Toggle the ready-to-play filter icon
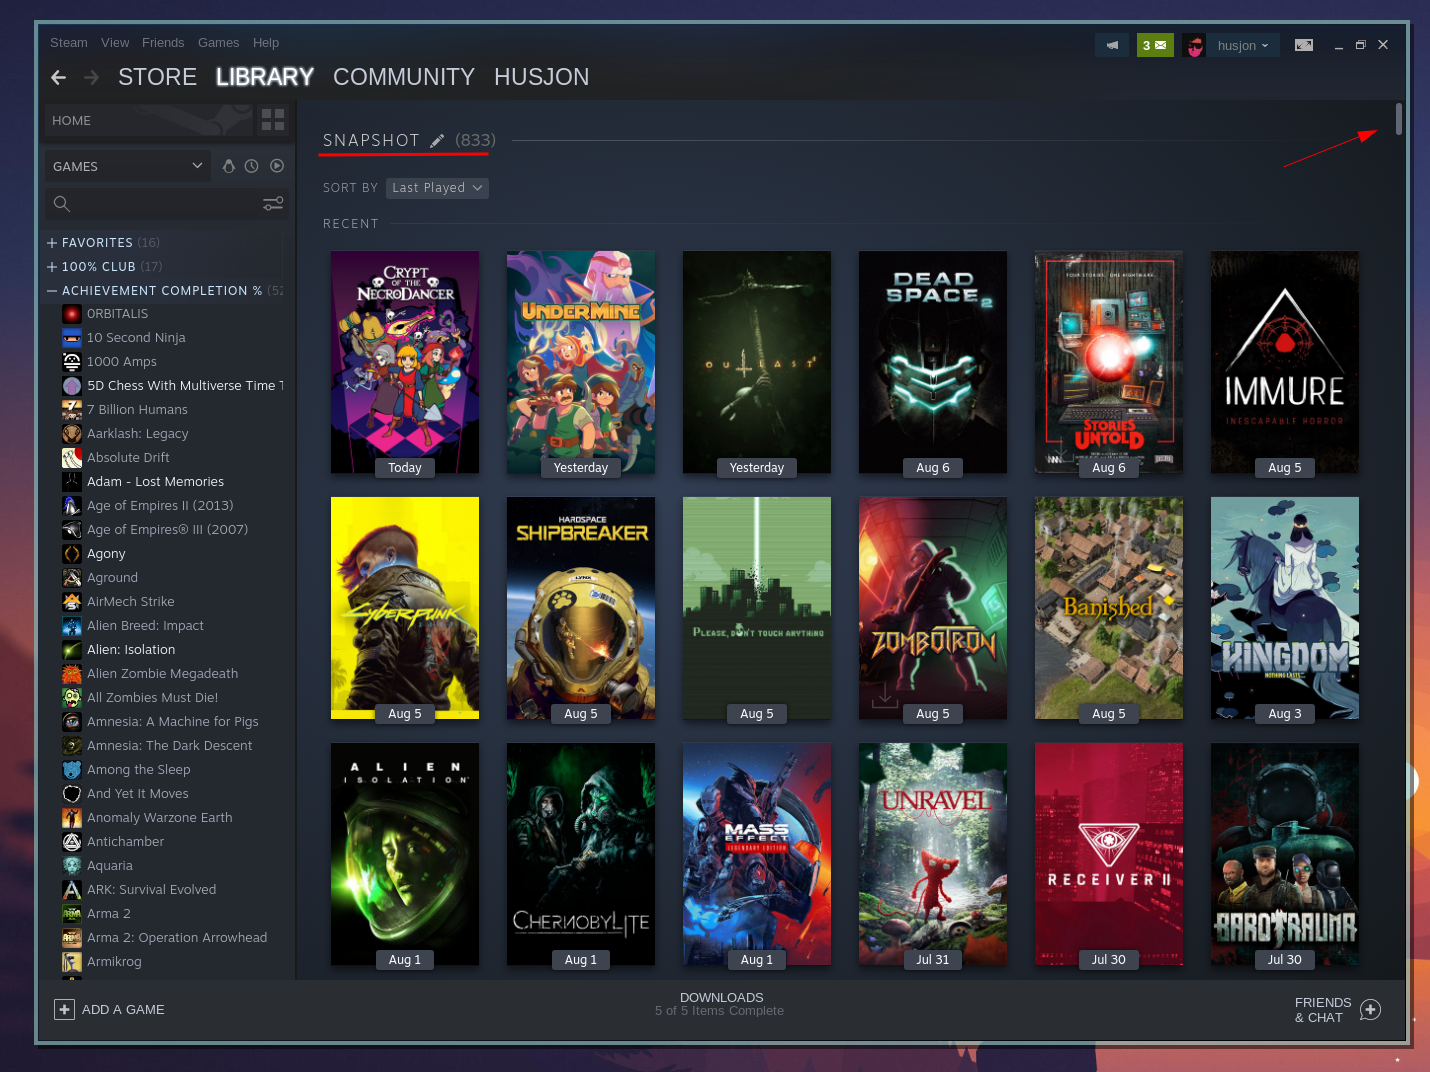The image size is (1430, 1072). 277,166
